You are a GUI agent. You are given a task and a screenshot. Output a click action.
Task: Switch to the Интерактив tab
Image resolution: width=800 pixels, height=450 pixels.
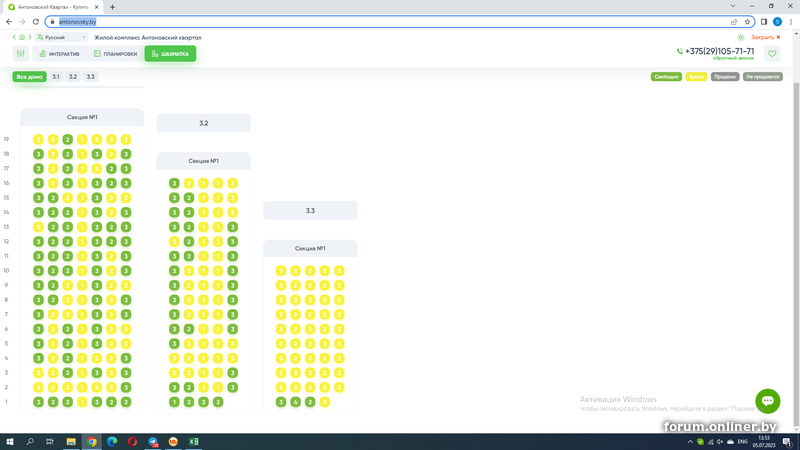[58, 54]
